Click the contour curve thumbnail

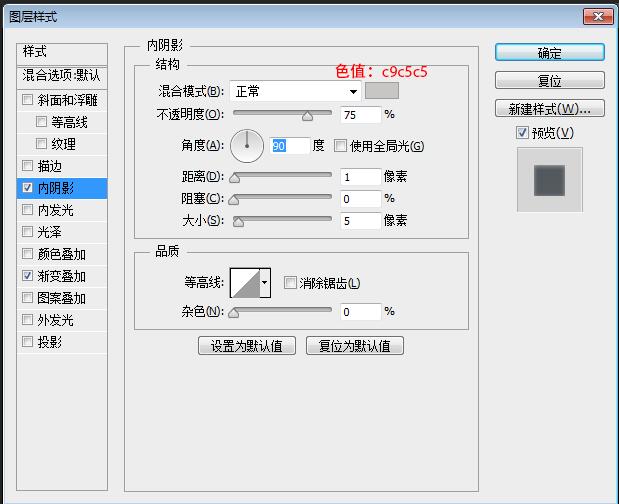245,283
